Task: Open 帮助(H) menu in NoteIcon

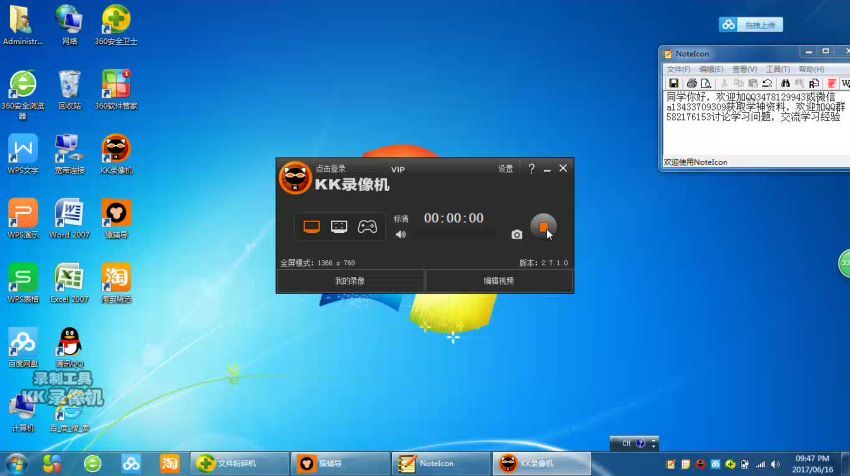Action: [811, 69]
